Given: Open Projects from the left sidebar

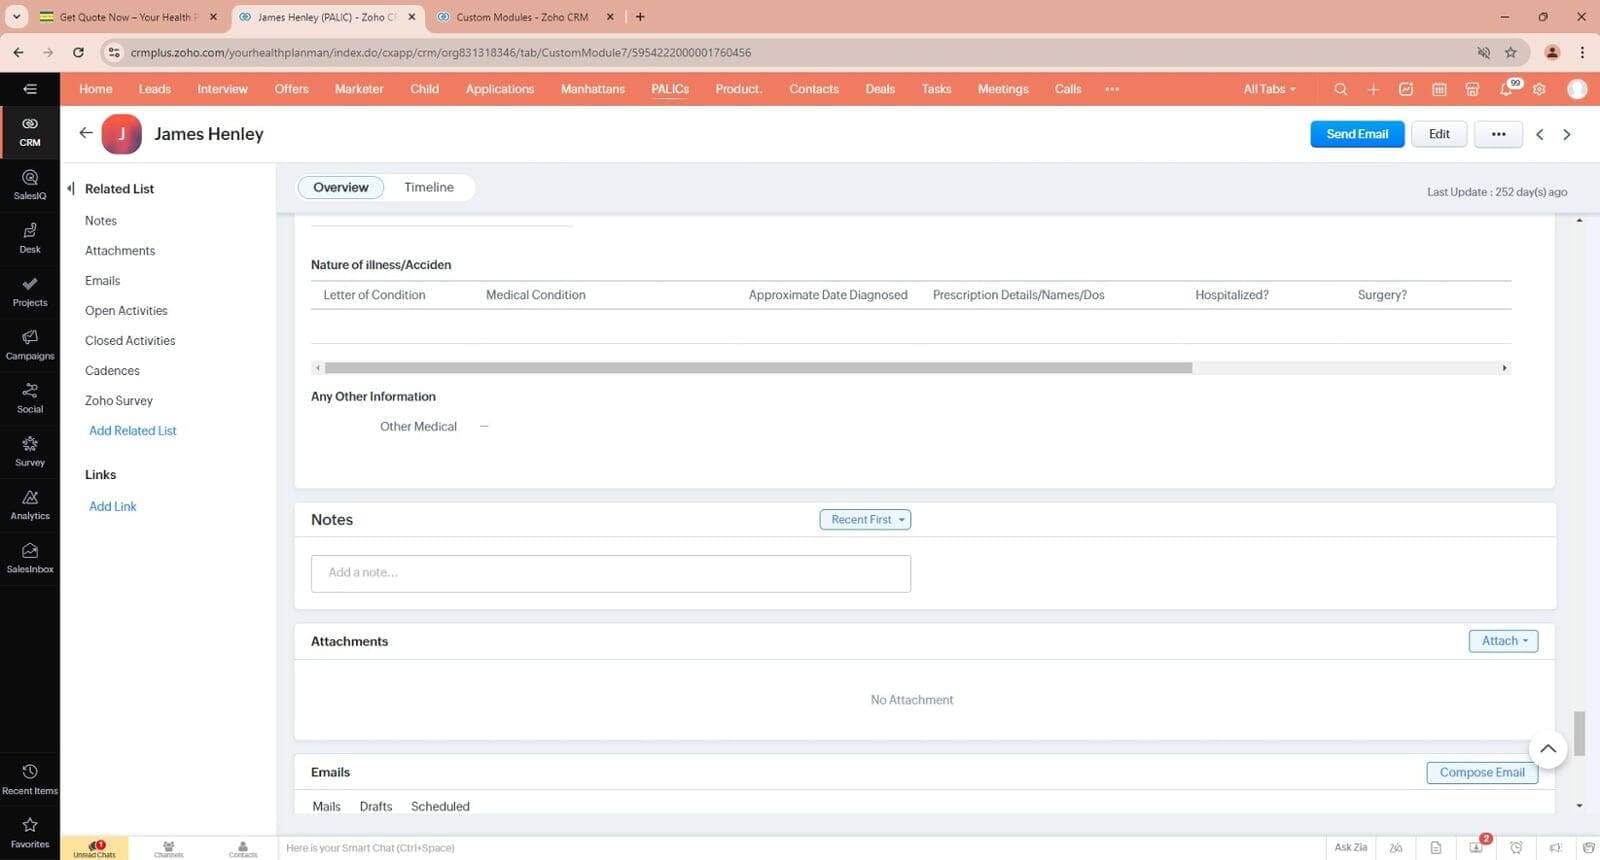Looking at the screenshot, I should (x=30, y=292).
